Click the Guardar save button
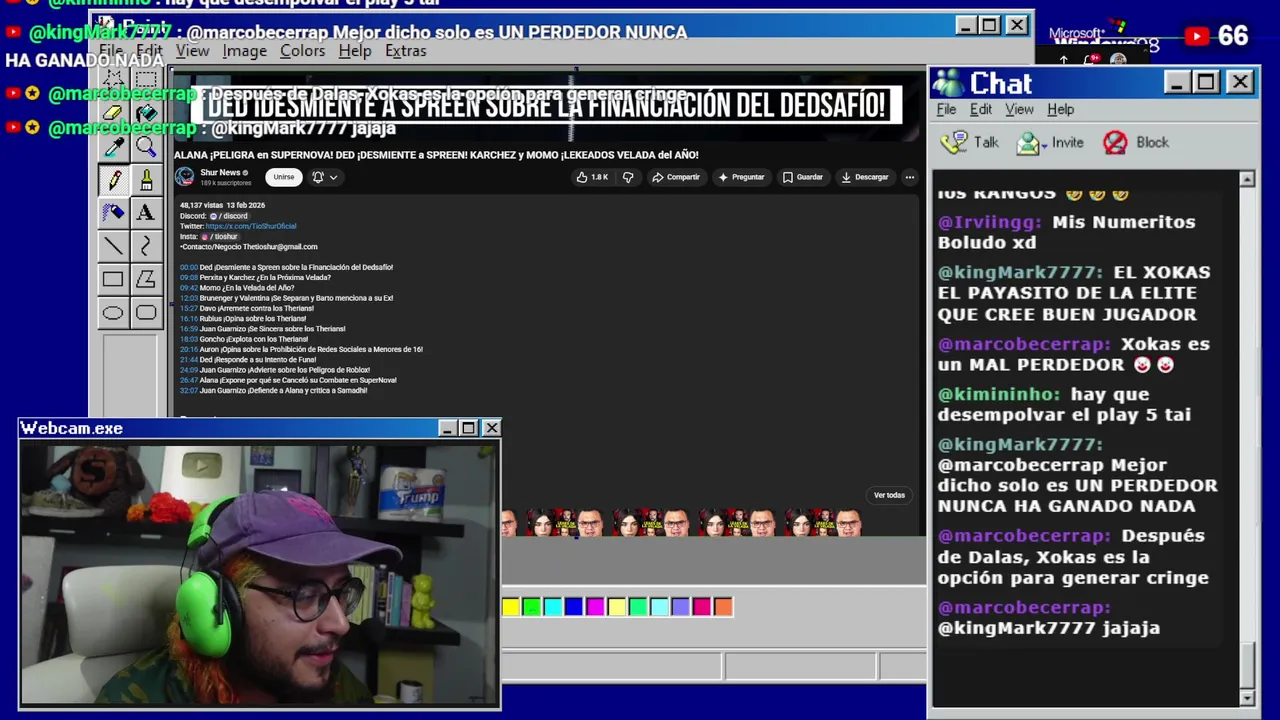 click(x=803, y=177)
